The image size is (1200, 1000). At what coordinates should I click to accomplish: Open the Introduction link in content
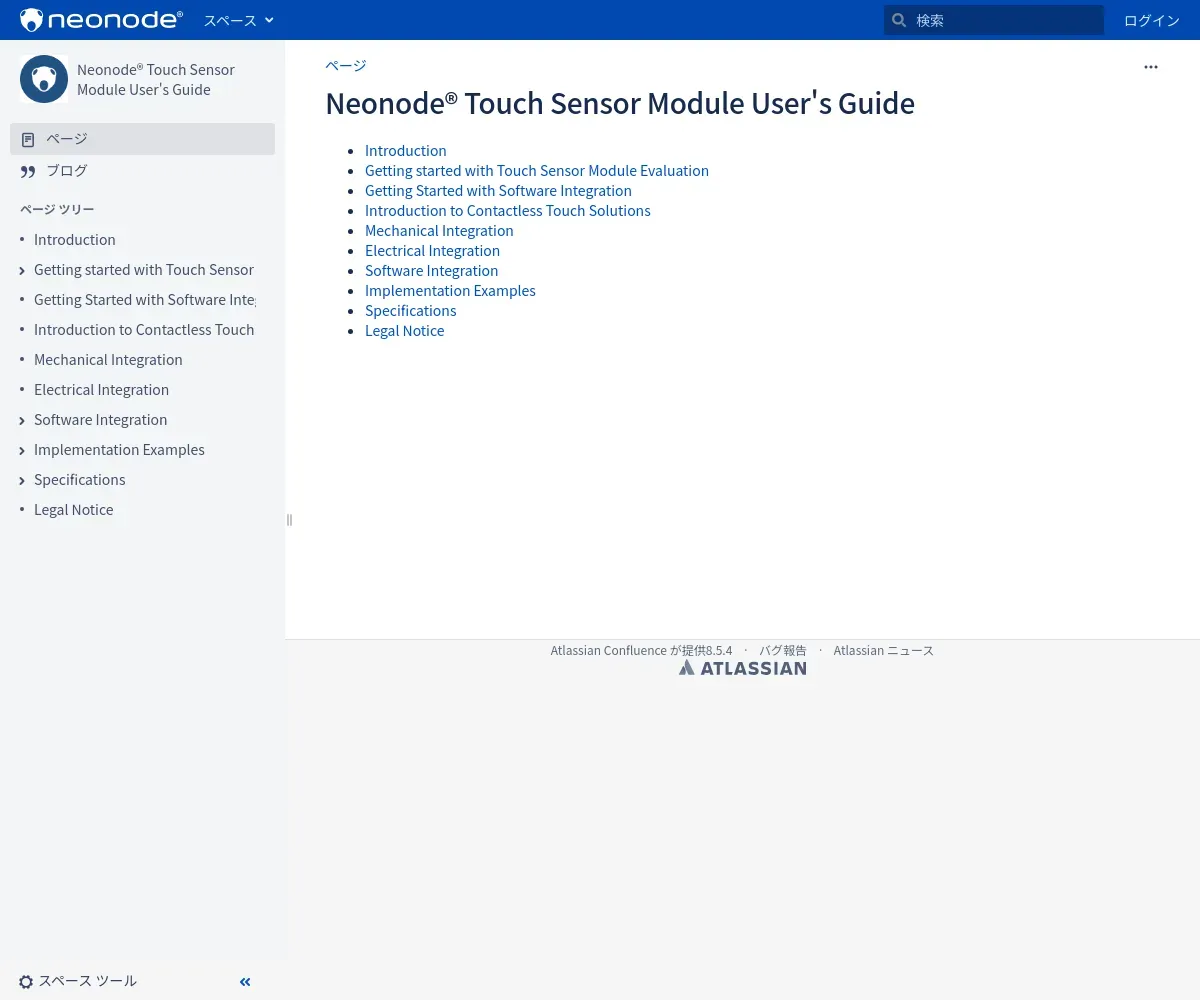click(x=405, y=150)
